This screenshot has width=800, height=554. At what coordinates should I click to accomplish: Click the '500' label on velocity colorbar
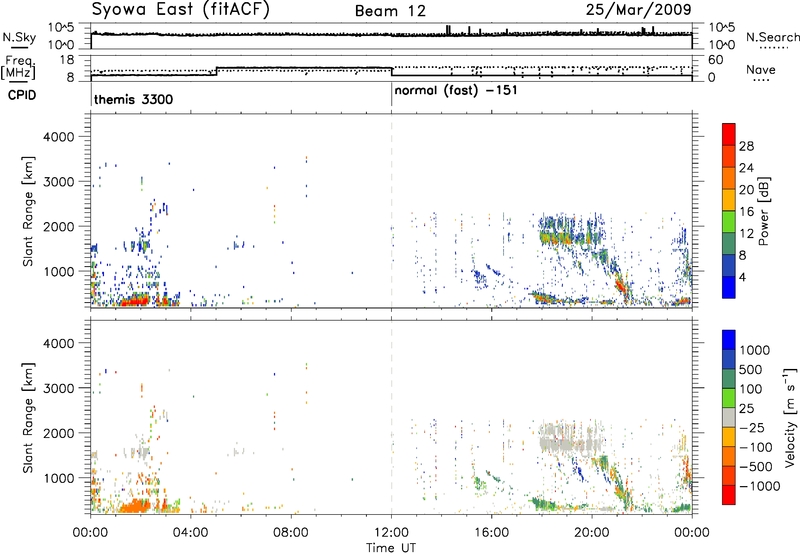pyautogui.click(x=751, y=369)
